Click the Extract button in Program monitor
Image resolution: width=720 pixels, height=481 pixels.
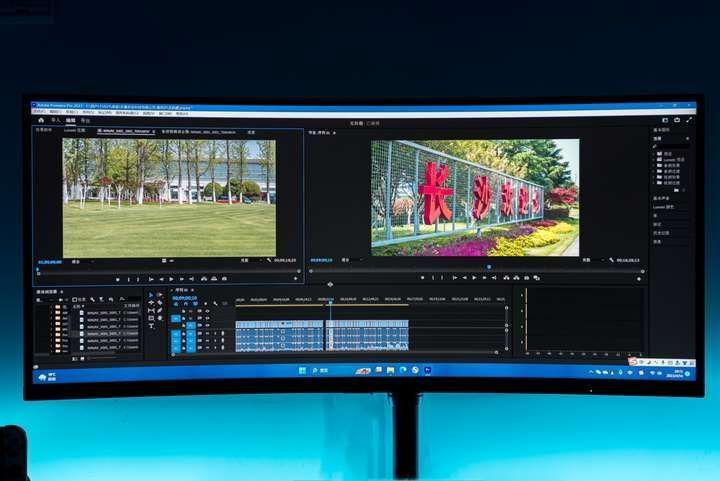(517, 278)
